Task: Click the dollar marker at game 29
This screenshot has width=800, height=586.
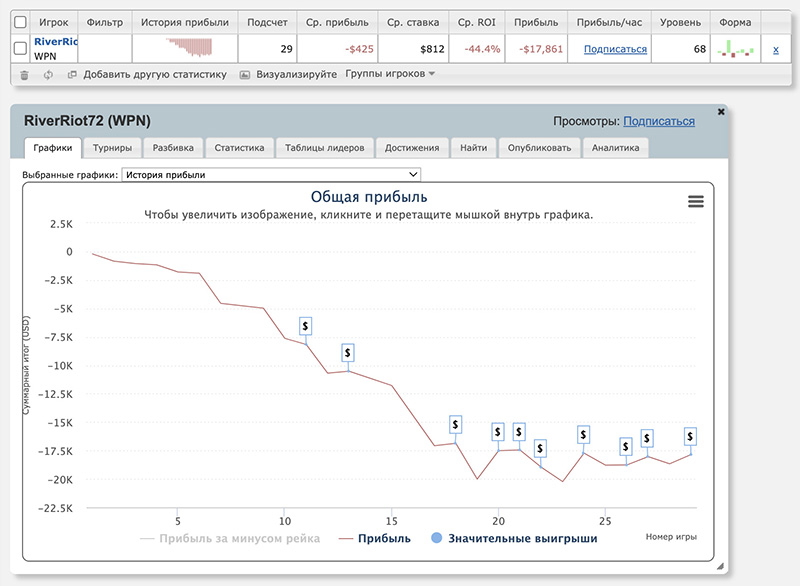Action: click(x=690, y=437)
